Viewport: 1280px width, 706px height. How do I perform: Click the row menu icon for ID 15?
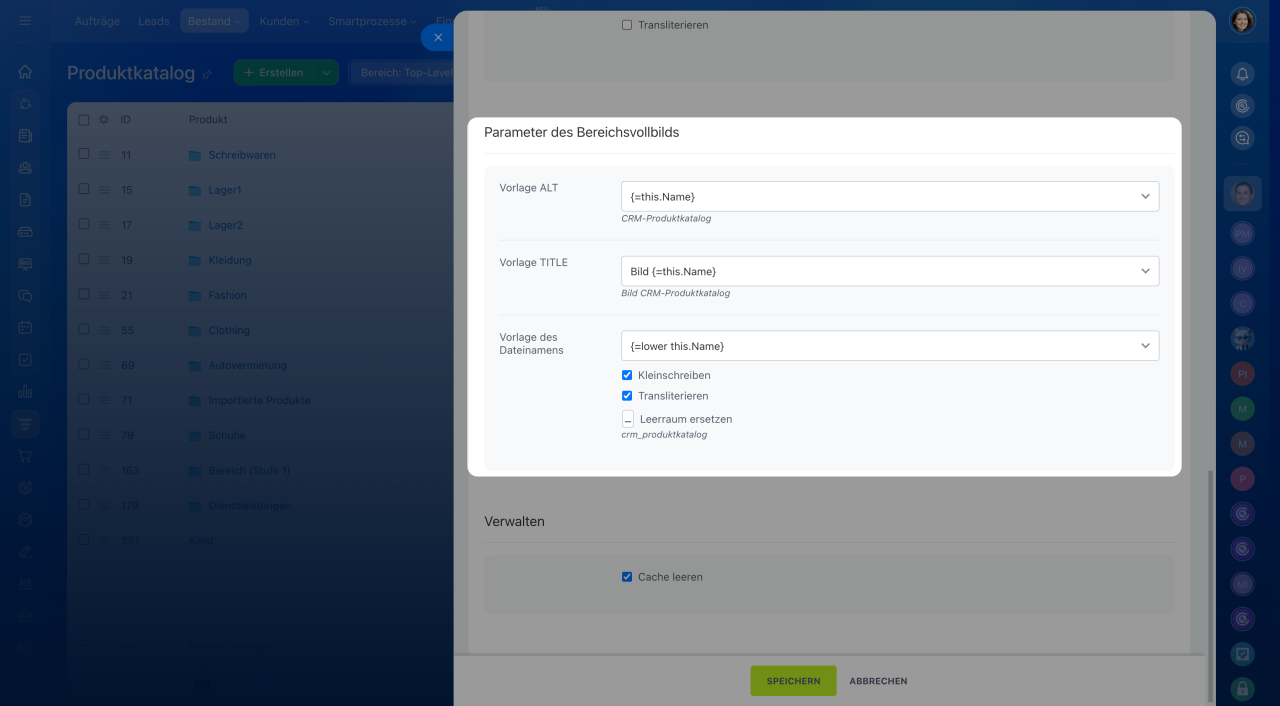coord(104,190)
